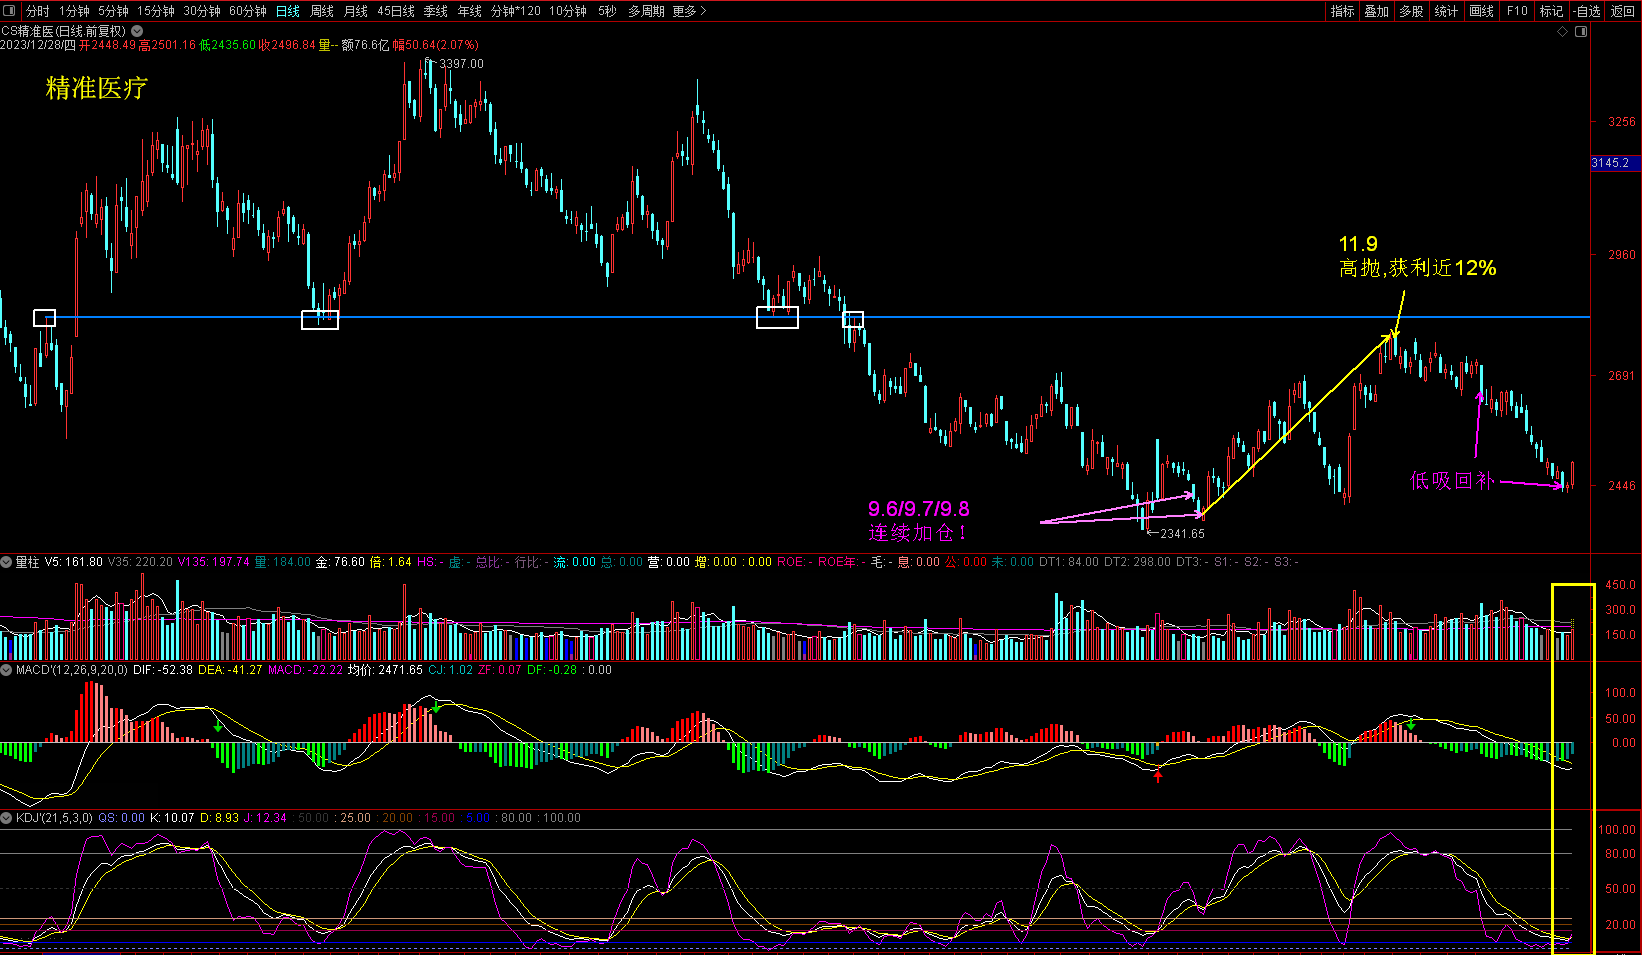Image resolution: width=1642 pixels, height=955 pixels.
Task: Open F10 company information
Action: (x=1518, y=11)
